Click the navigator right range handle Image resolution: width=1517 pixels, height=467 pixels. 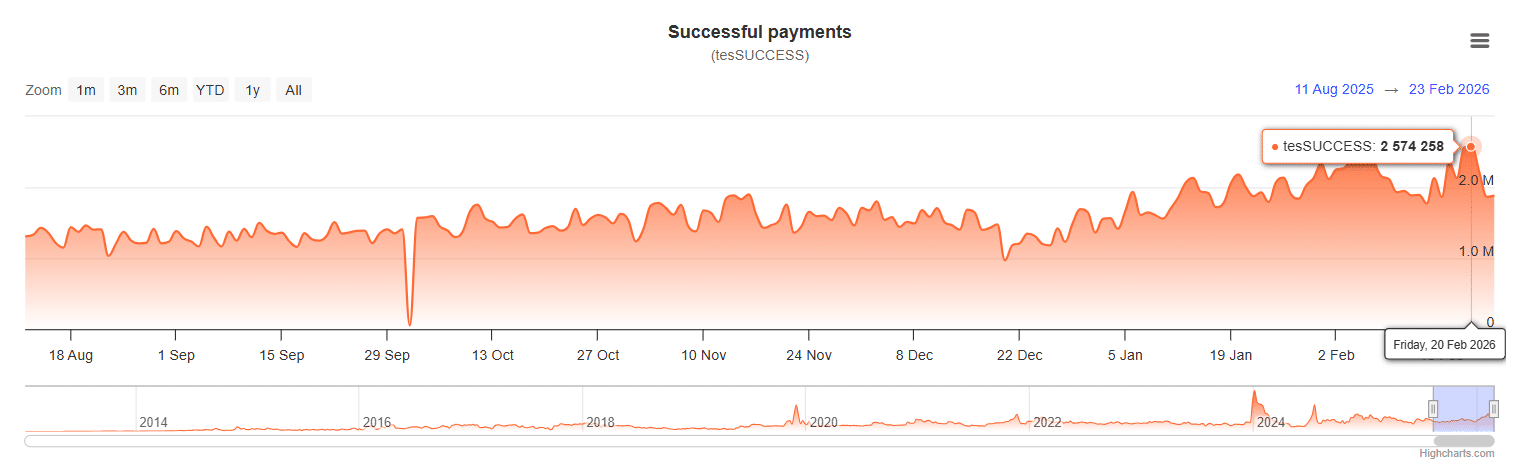[1494, 408]
